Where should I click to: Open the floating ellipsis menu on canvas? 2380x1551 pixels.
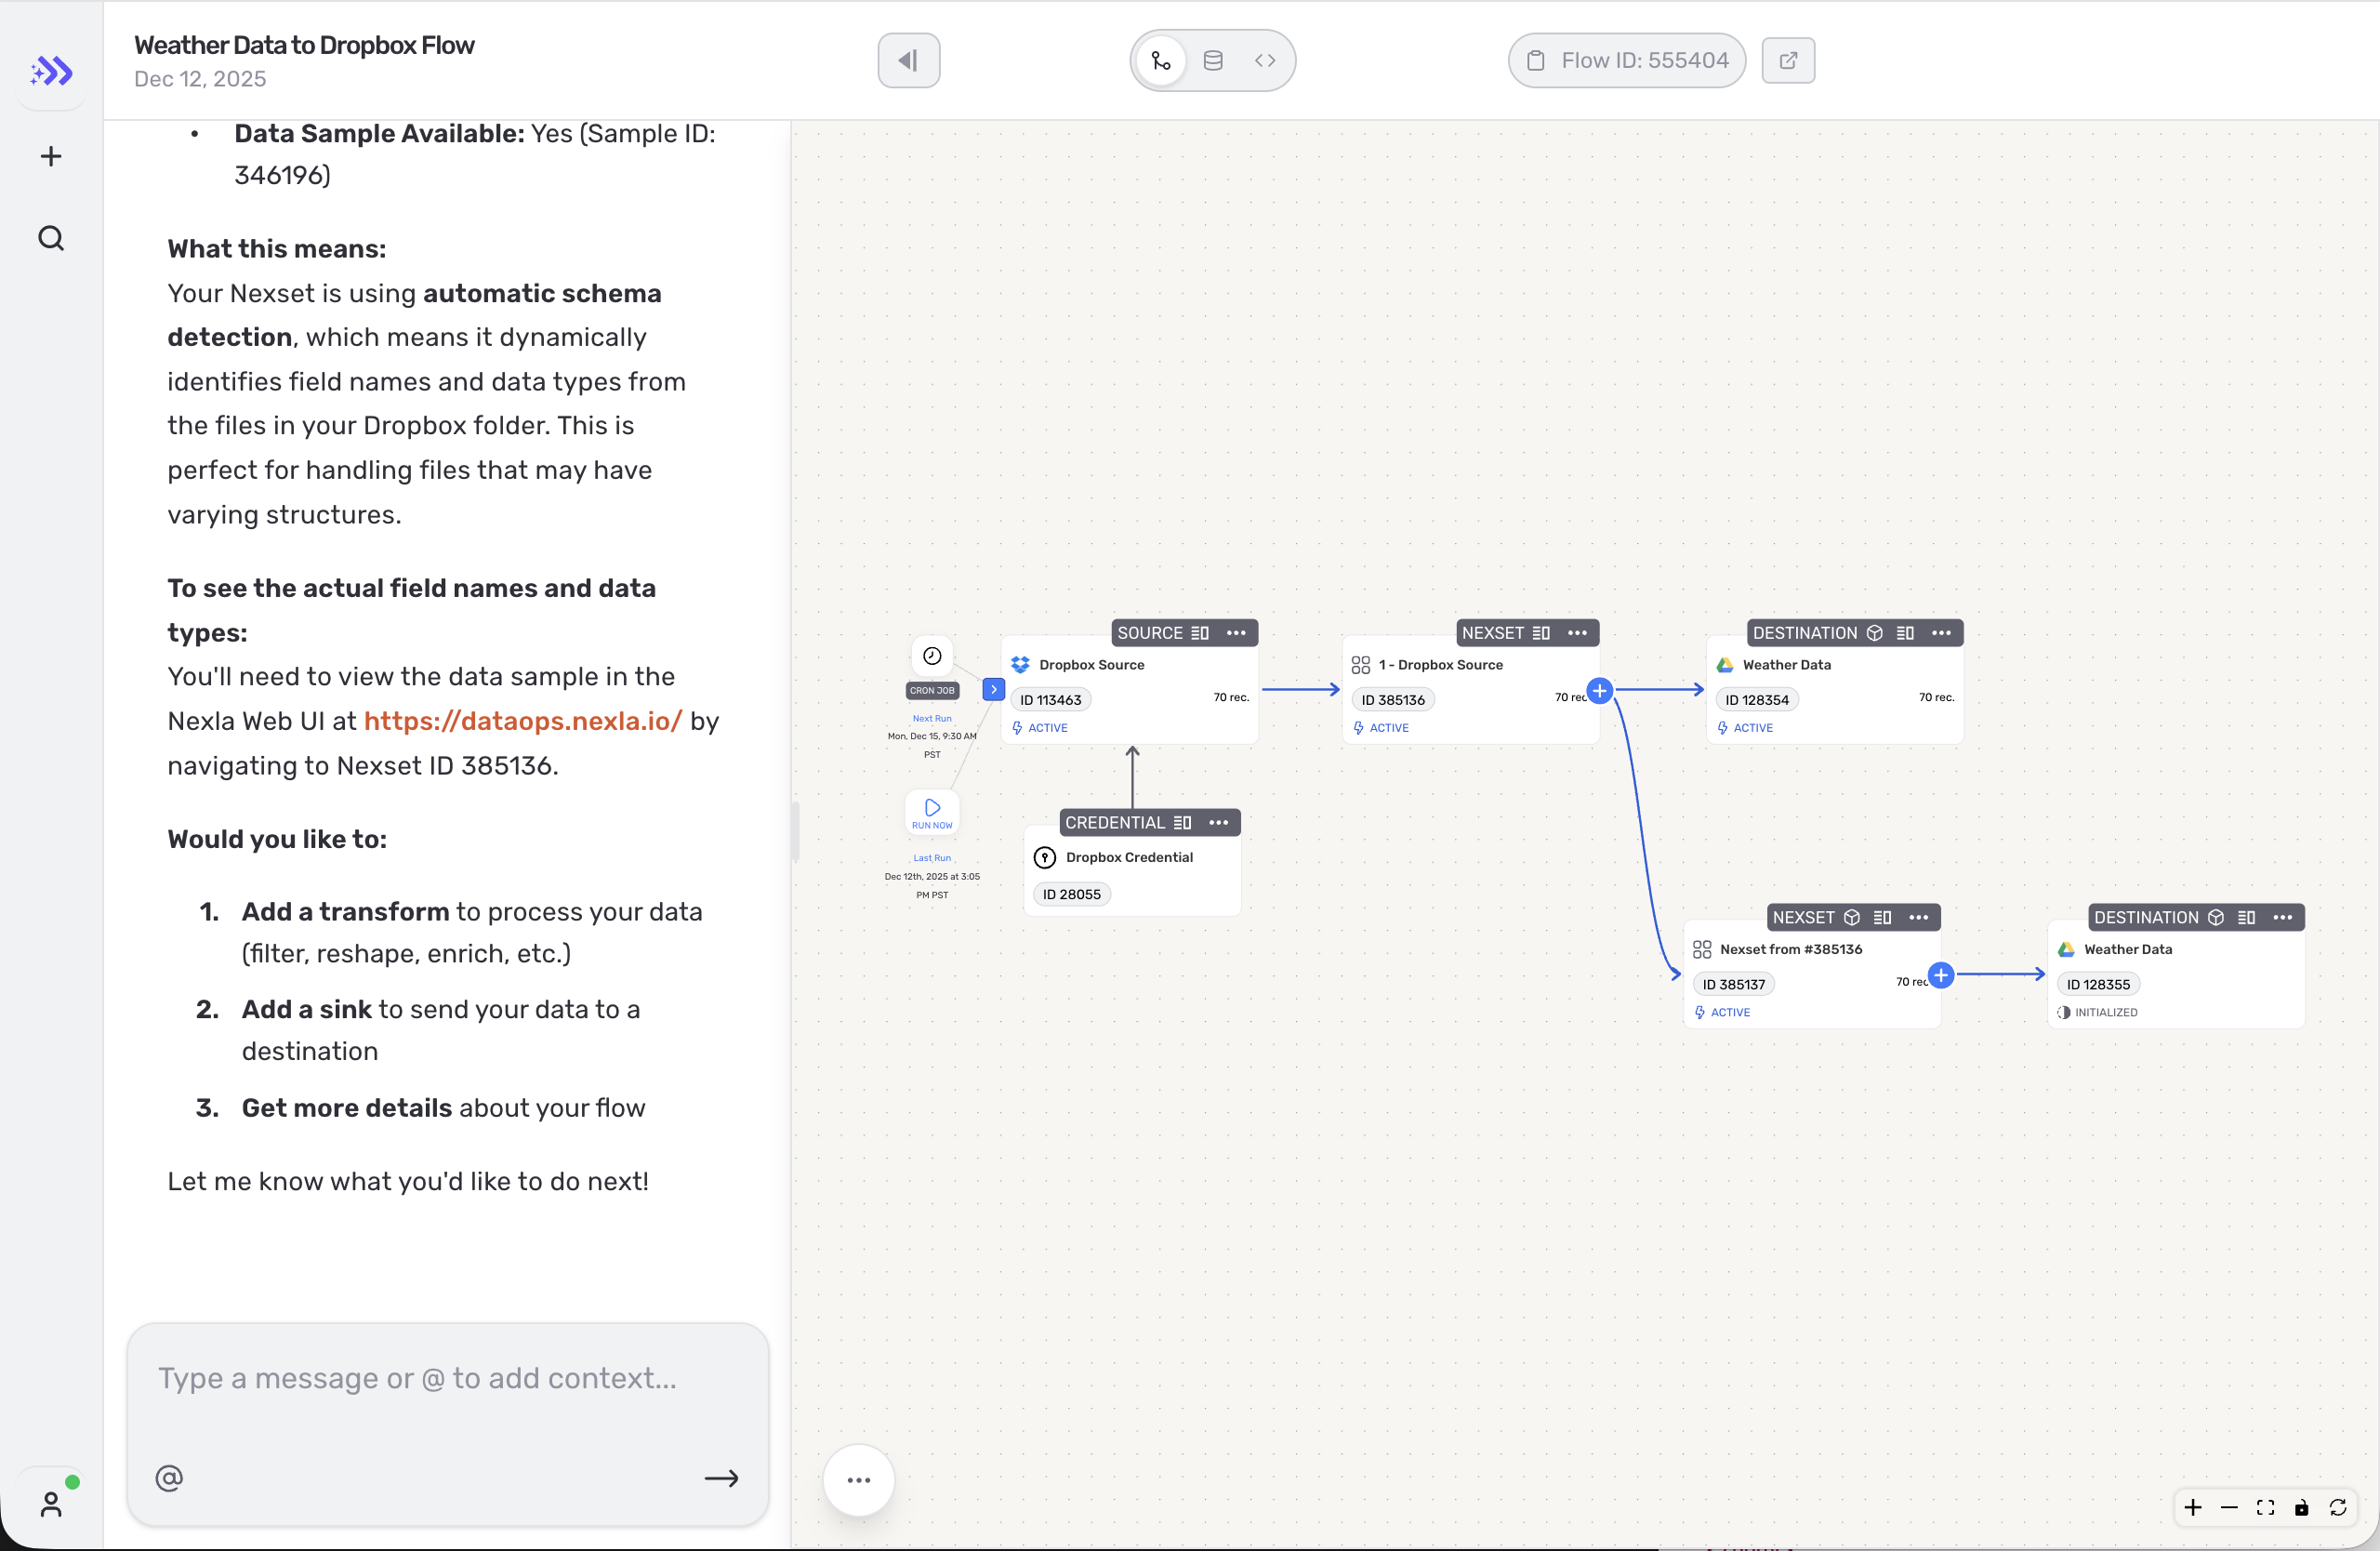[x=858, y=1479]
